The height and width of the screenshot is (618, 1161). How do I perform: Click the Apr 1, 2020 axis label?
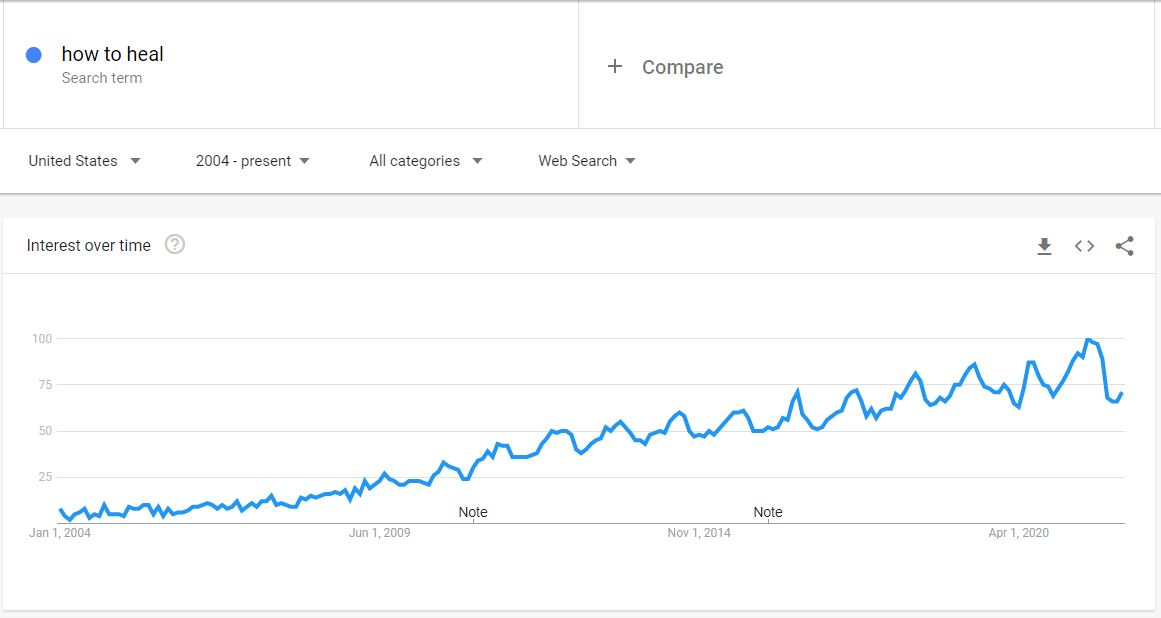pos(1018,533)
